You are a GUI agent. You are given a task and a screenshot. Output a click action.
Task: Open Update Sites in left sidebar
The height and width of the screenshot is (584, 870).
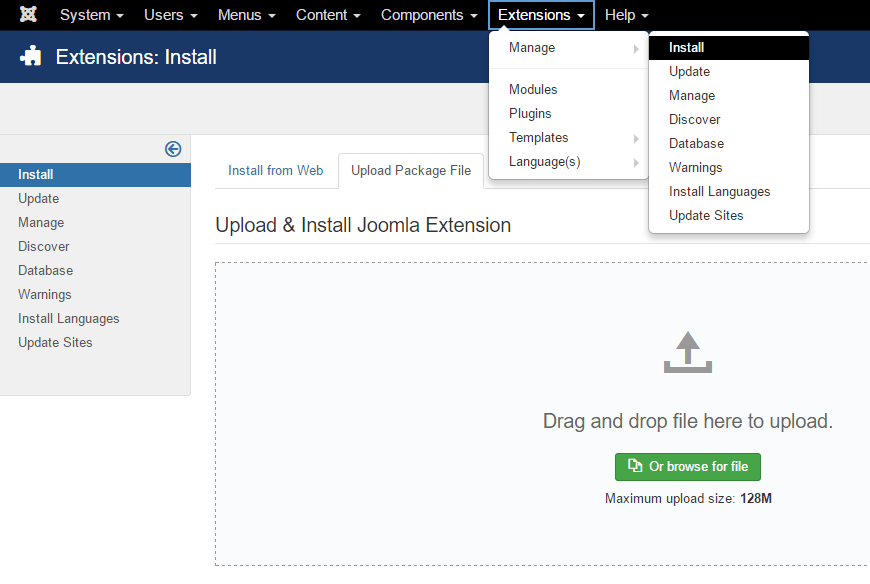[95, 343]
